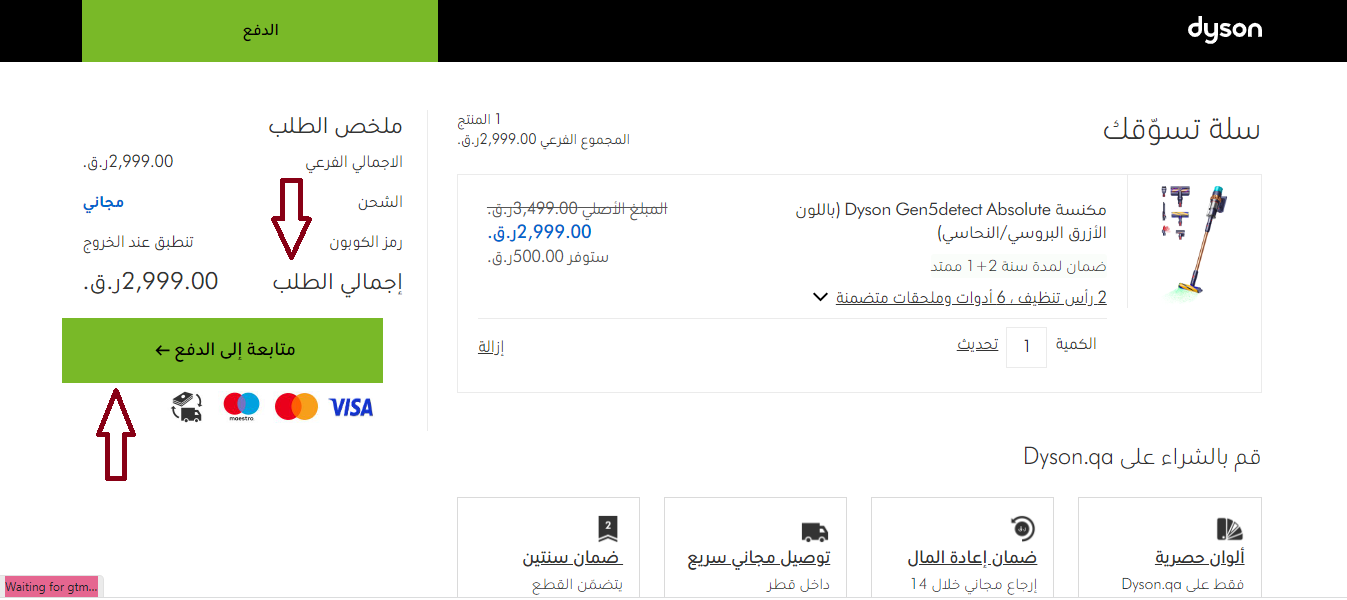This screenshot has width=1347, height=600.
Task: Click the تنطبق عند الخروج text
Action: [x=138, y=243]
